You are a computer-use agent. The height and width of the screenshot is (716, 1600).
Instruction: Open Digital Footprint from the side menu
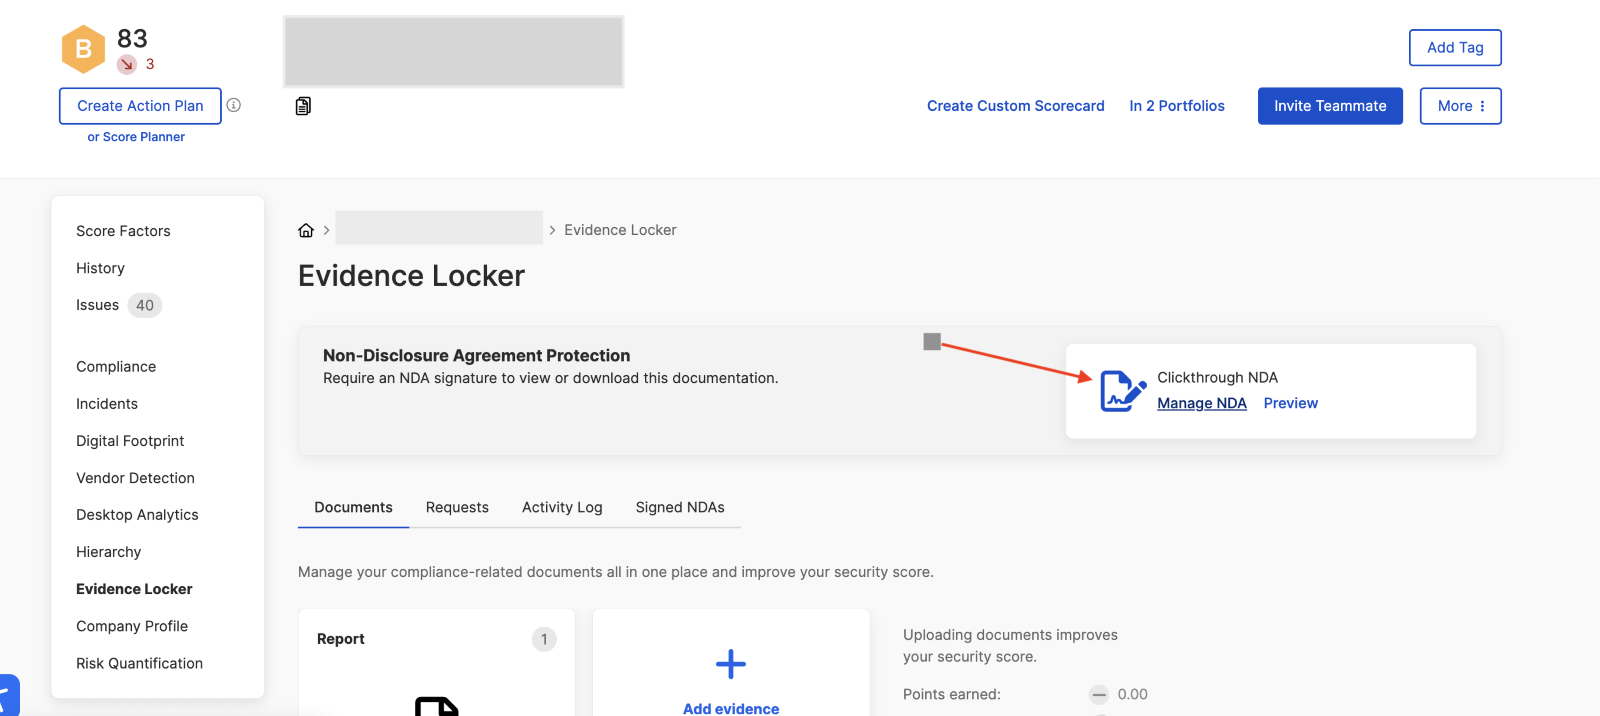130,441
